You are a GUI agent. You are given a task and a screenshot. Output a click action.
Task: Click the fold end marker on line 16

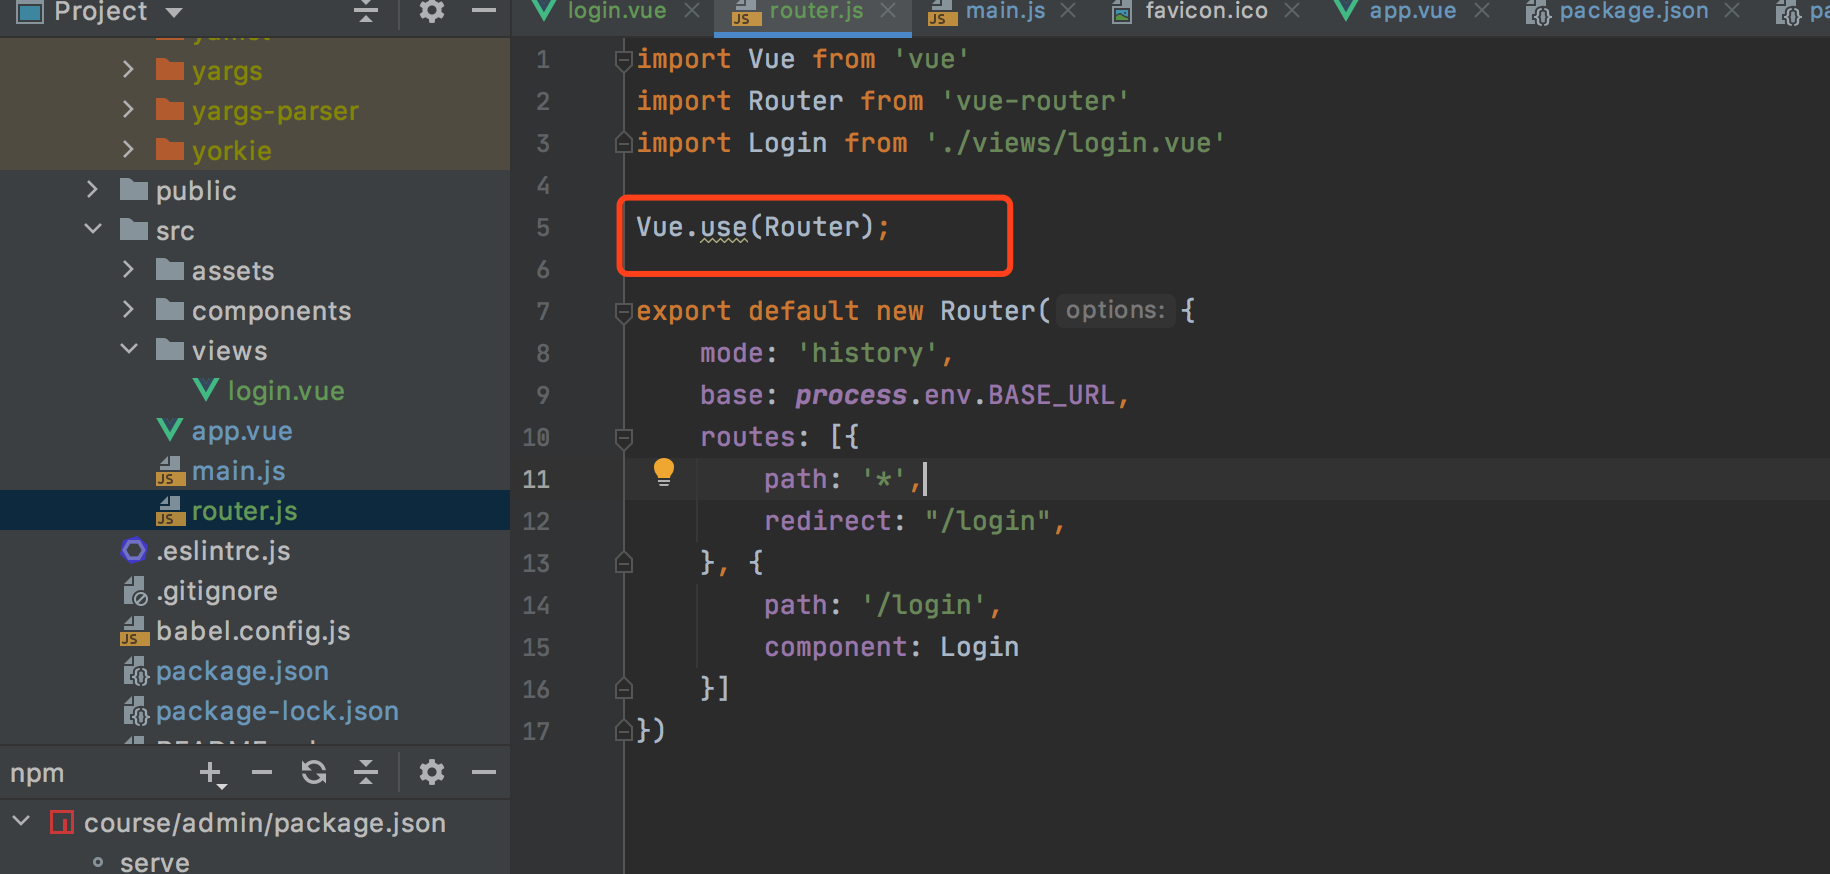click(624, 689)
